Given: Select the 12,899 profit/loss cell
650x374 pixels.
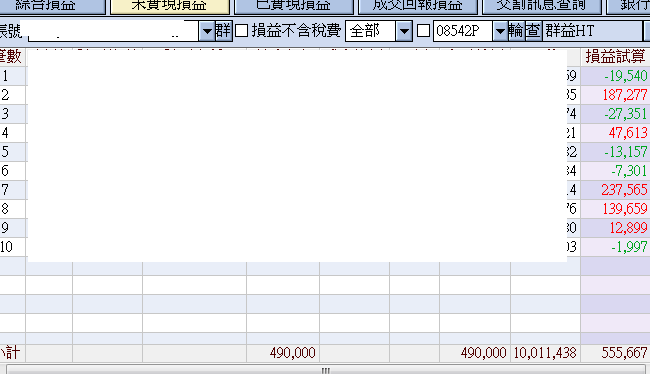Looking at the screenshot, I should coord(615,228).
